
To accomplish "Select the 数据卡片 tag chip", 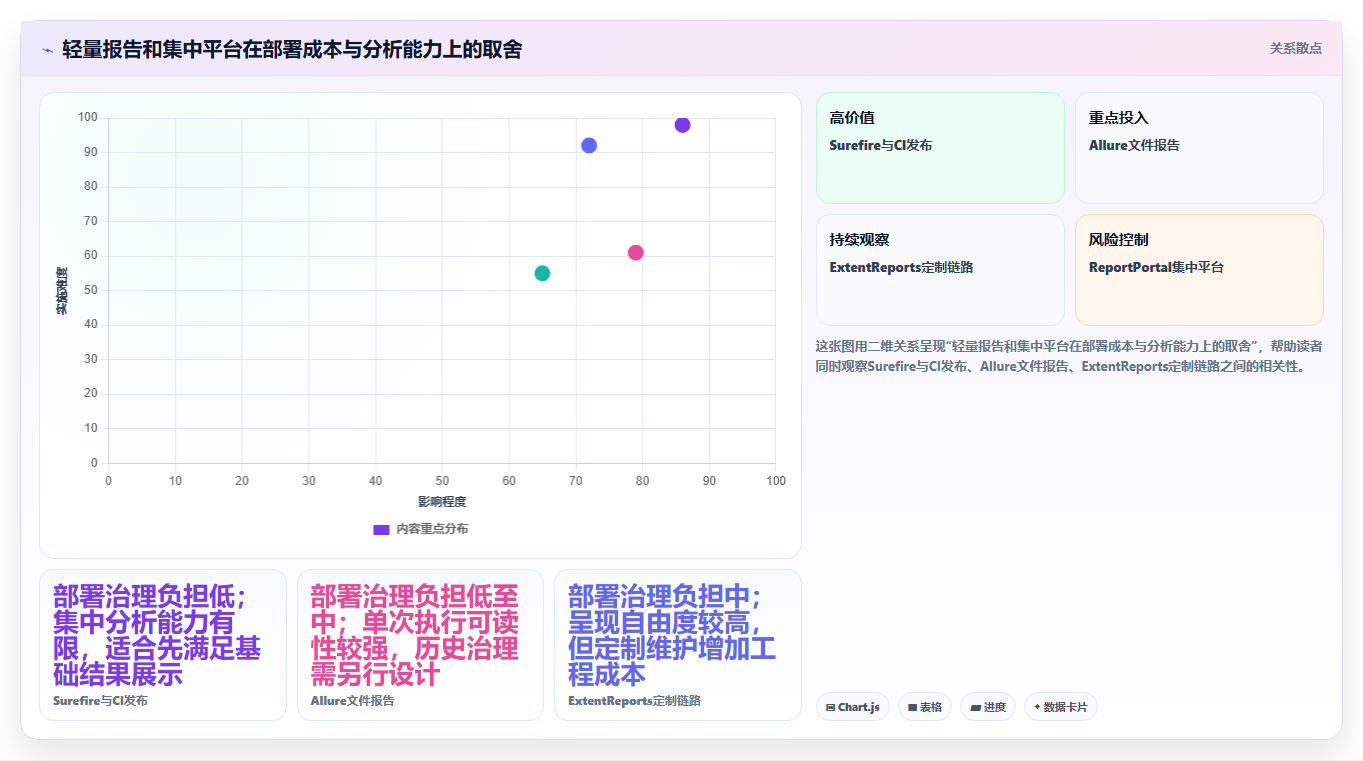I will (1061, 707).
